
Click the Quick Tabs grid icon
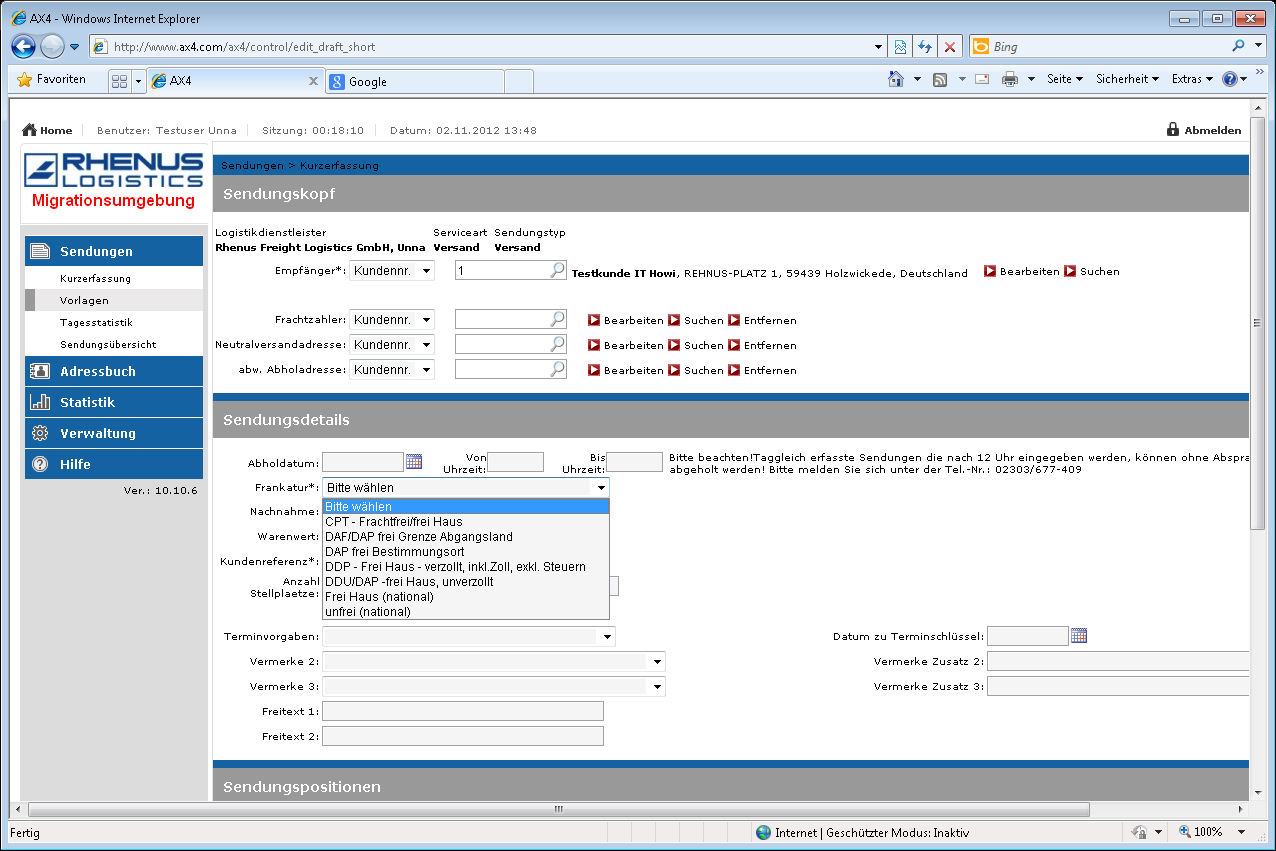pos(119,81)
